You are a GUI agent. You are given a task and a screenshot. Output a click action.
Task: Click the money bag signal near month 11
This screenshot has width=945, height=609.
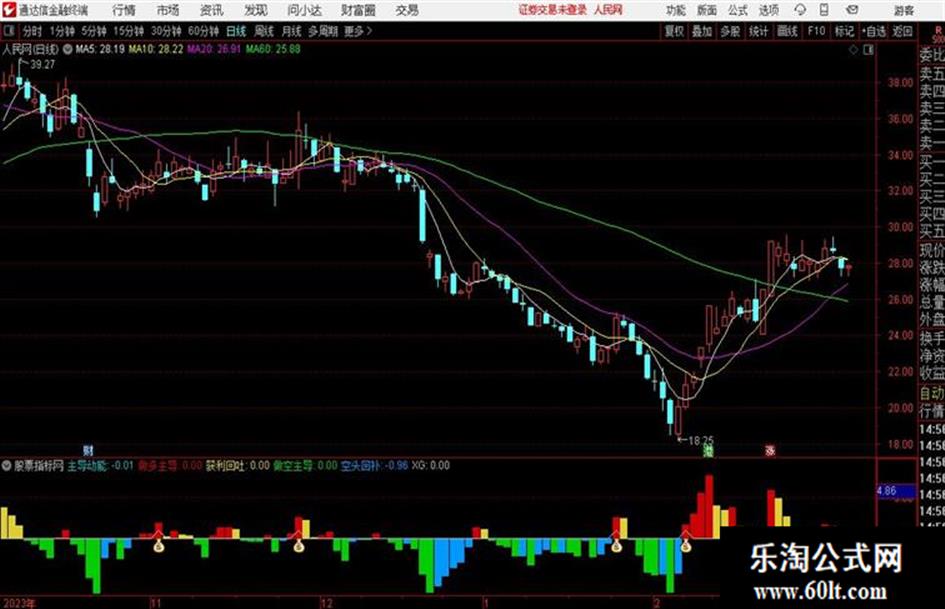coord(159,546)
